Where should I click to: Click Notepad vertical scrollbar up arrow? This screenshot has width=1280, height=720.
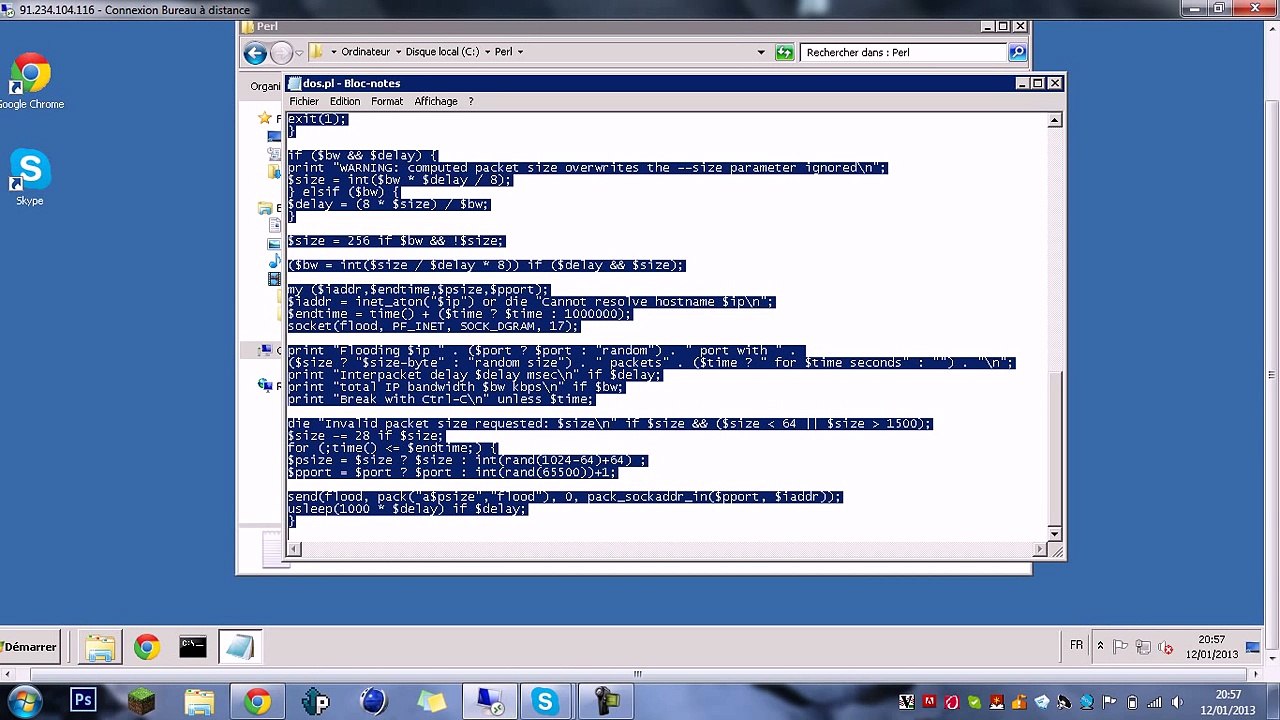1054,120
